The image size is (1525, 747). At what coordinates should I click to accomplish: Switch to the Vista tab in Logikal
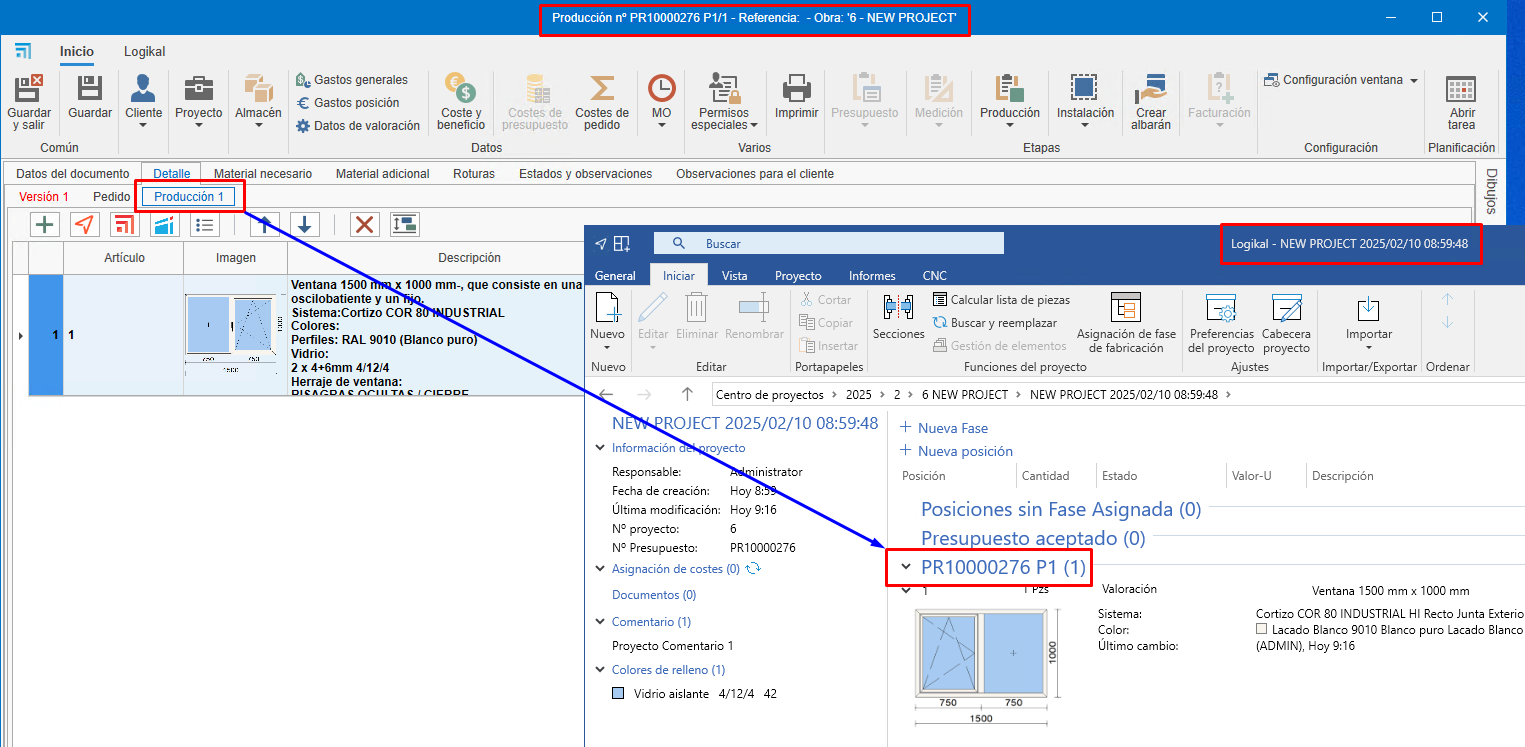click(735, 276)
